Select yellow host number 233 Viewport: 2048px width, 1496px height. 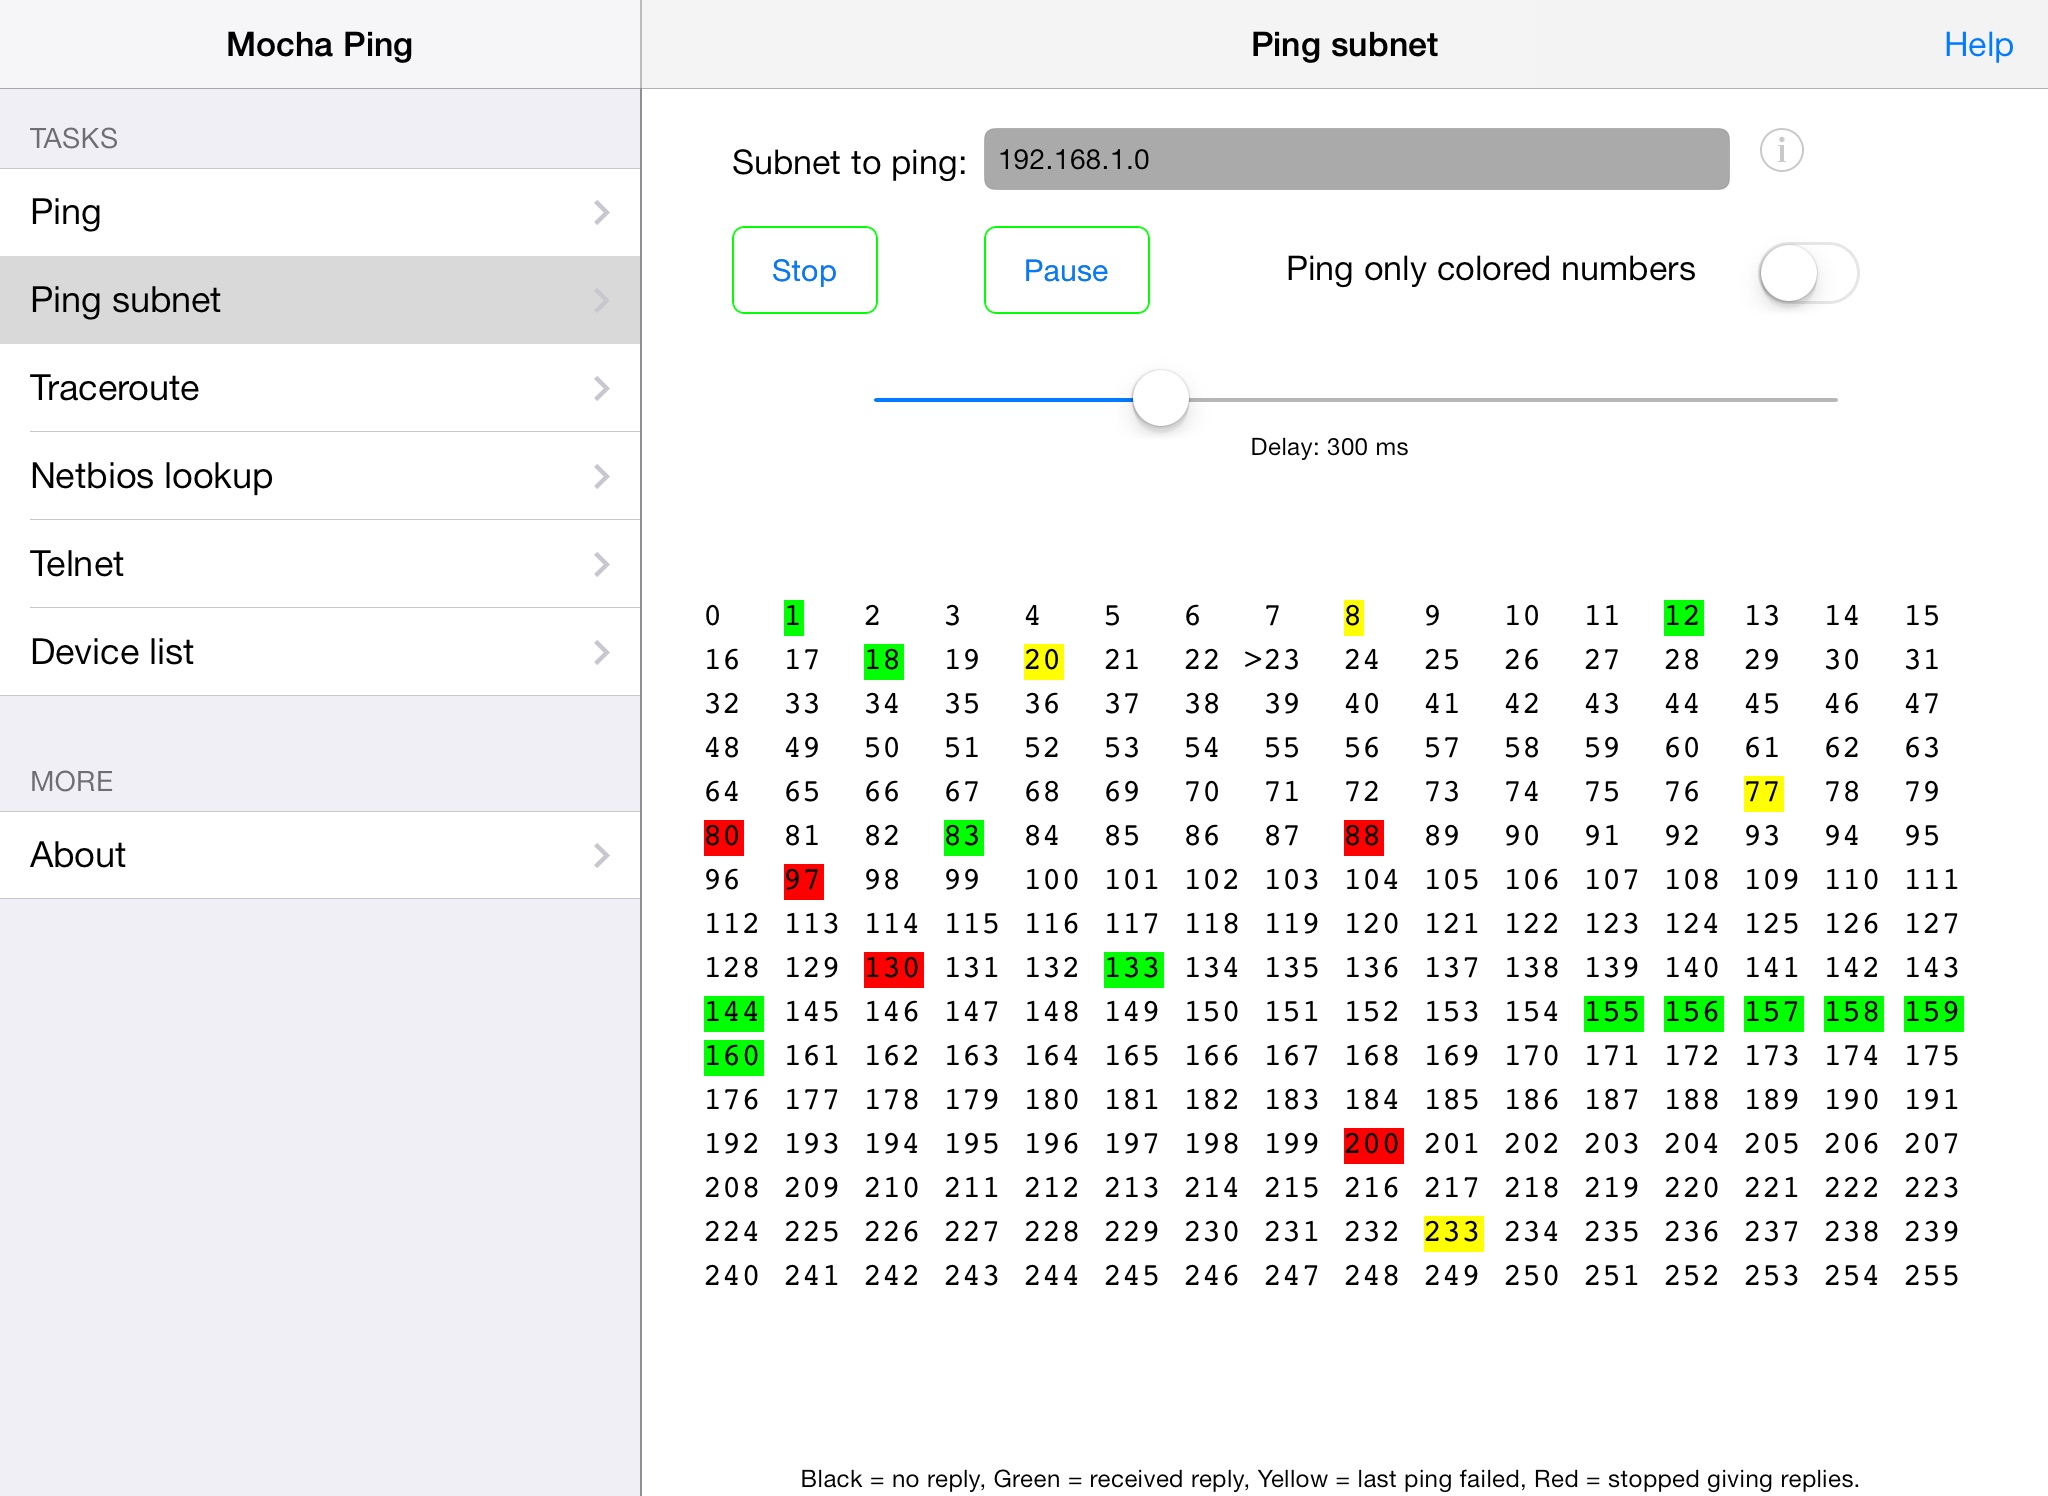click(x=1453, y=1232)
